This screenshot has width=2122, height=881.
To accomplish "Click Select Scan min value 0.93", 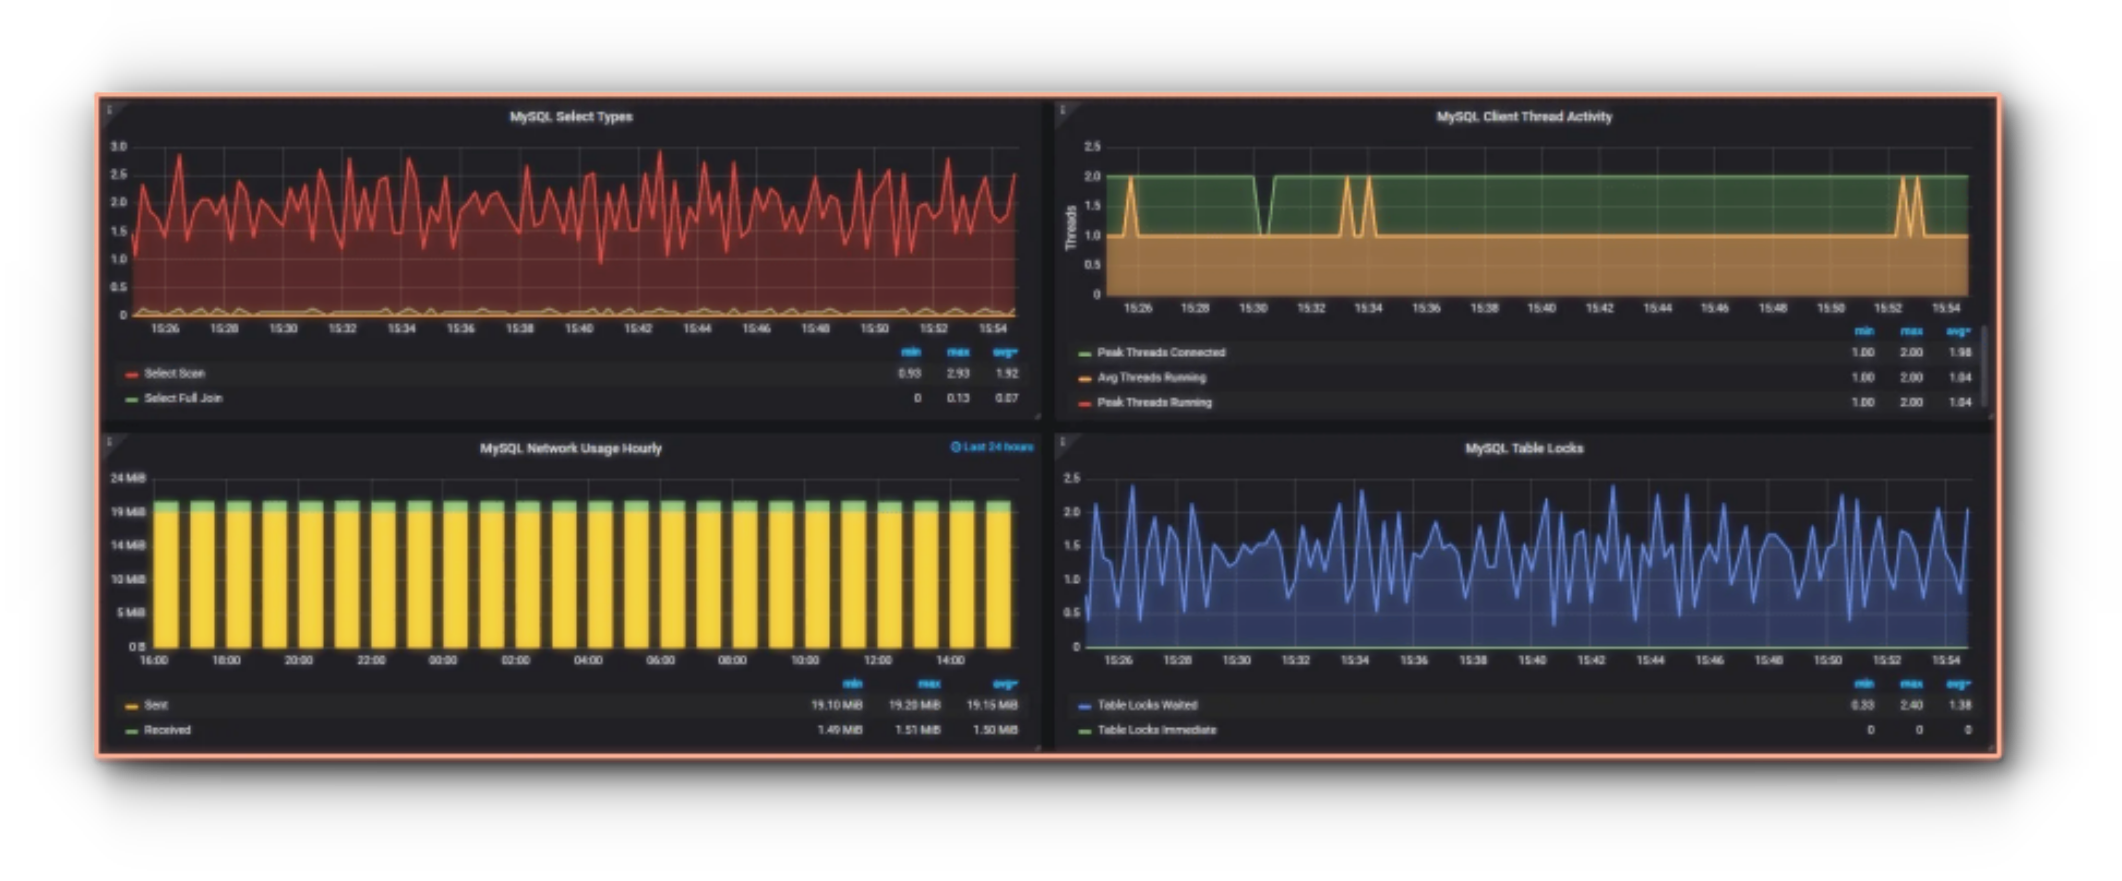I will [909, 373].
